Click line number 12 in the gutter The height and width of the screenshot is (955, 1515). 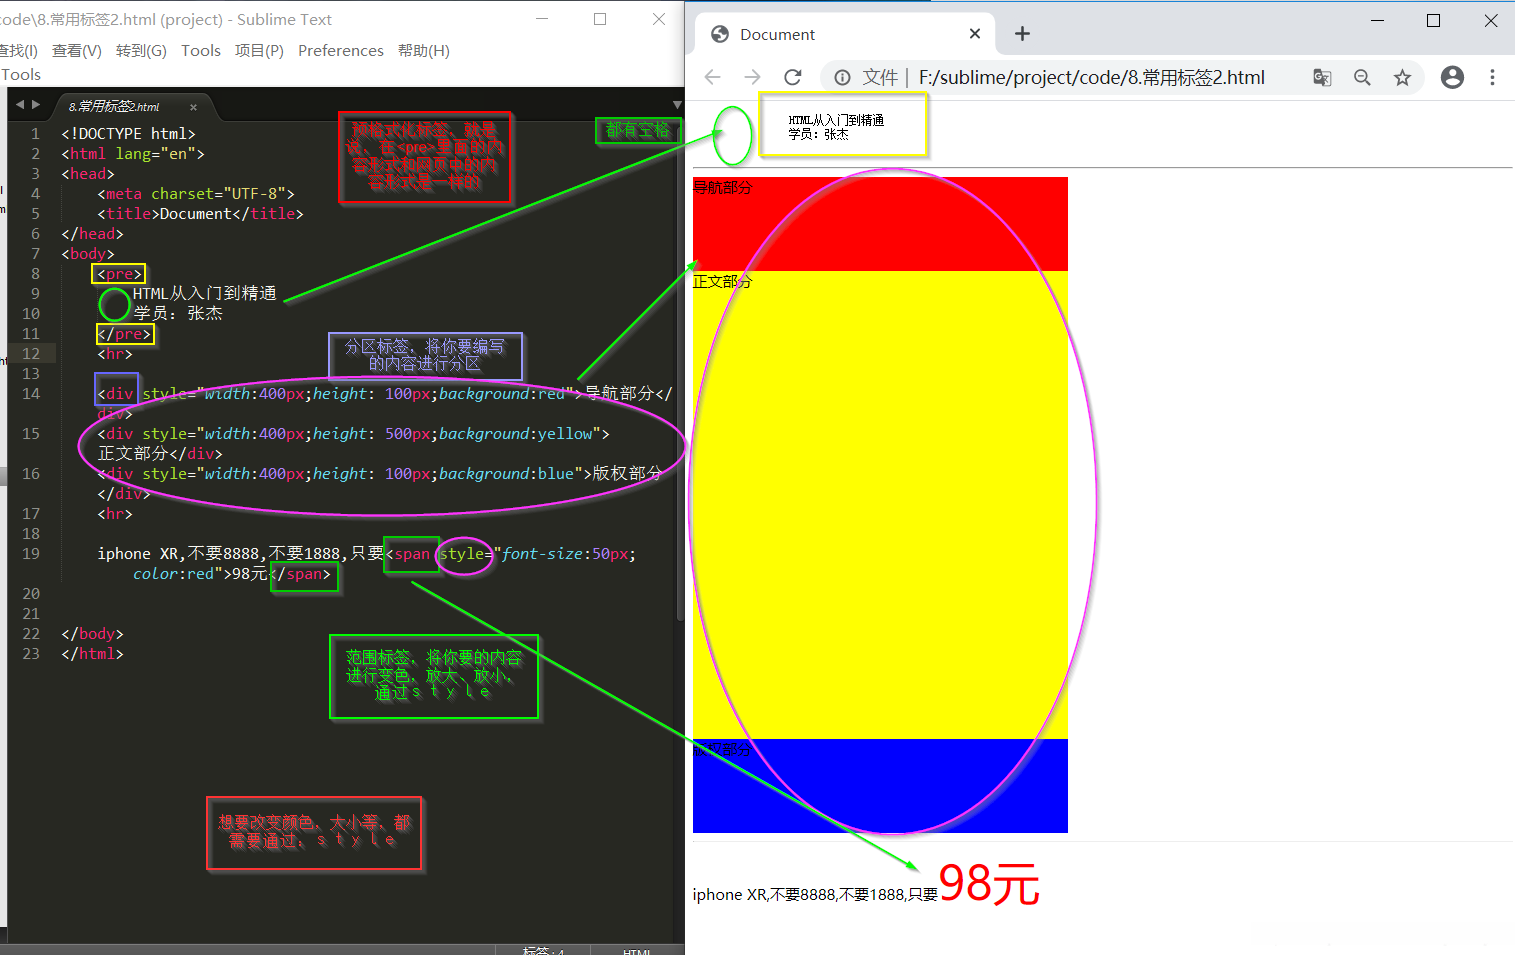pos(31,353)
